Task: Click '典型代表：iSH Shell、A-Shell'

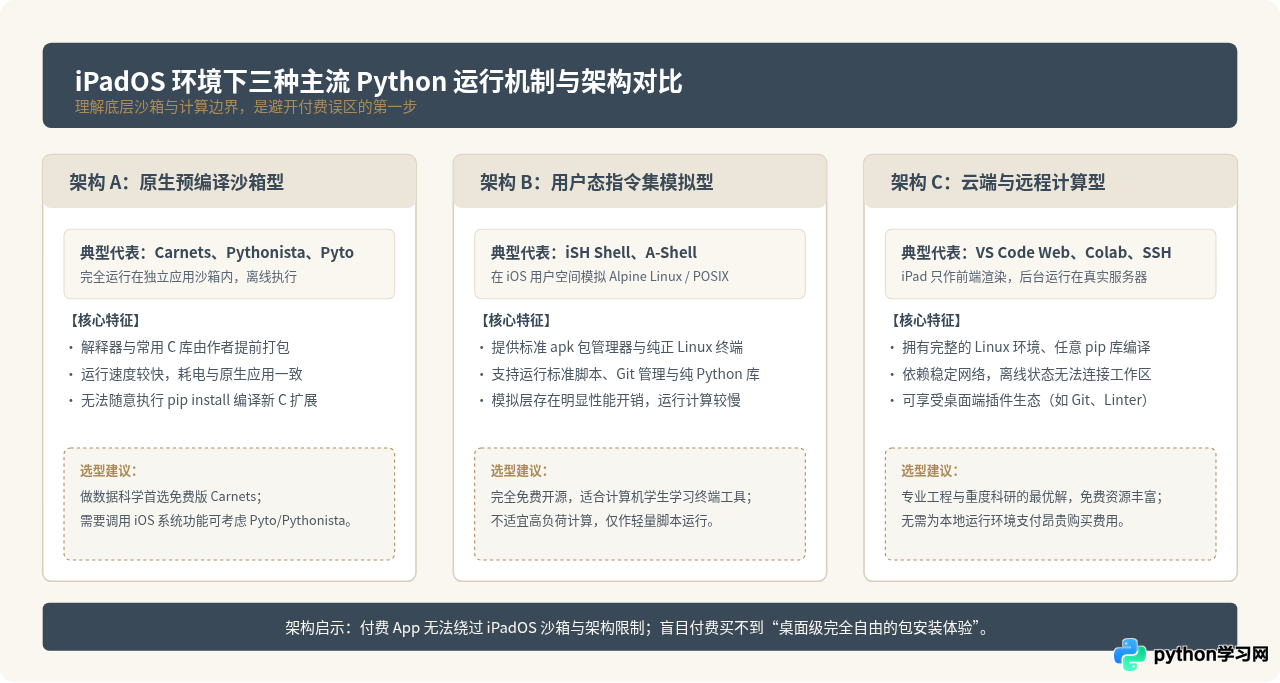Action: [x=594, y=252]
